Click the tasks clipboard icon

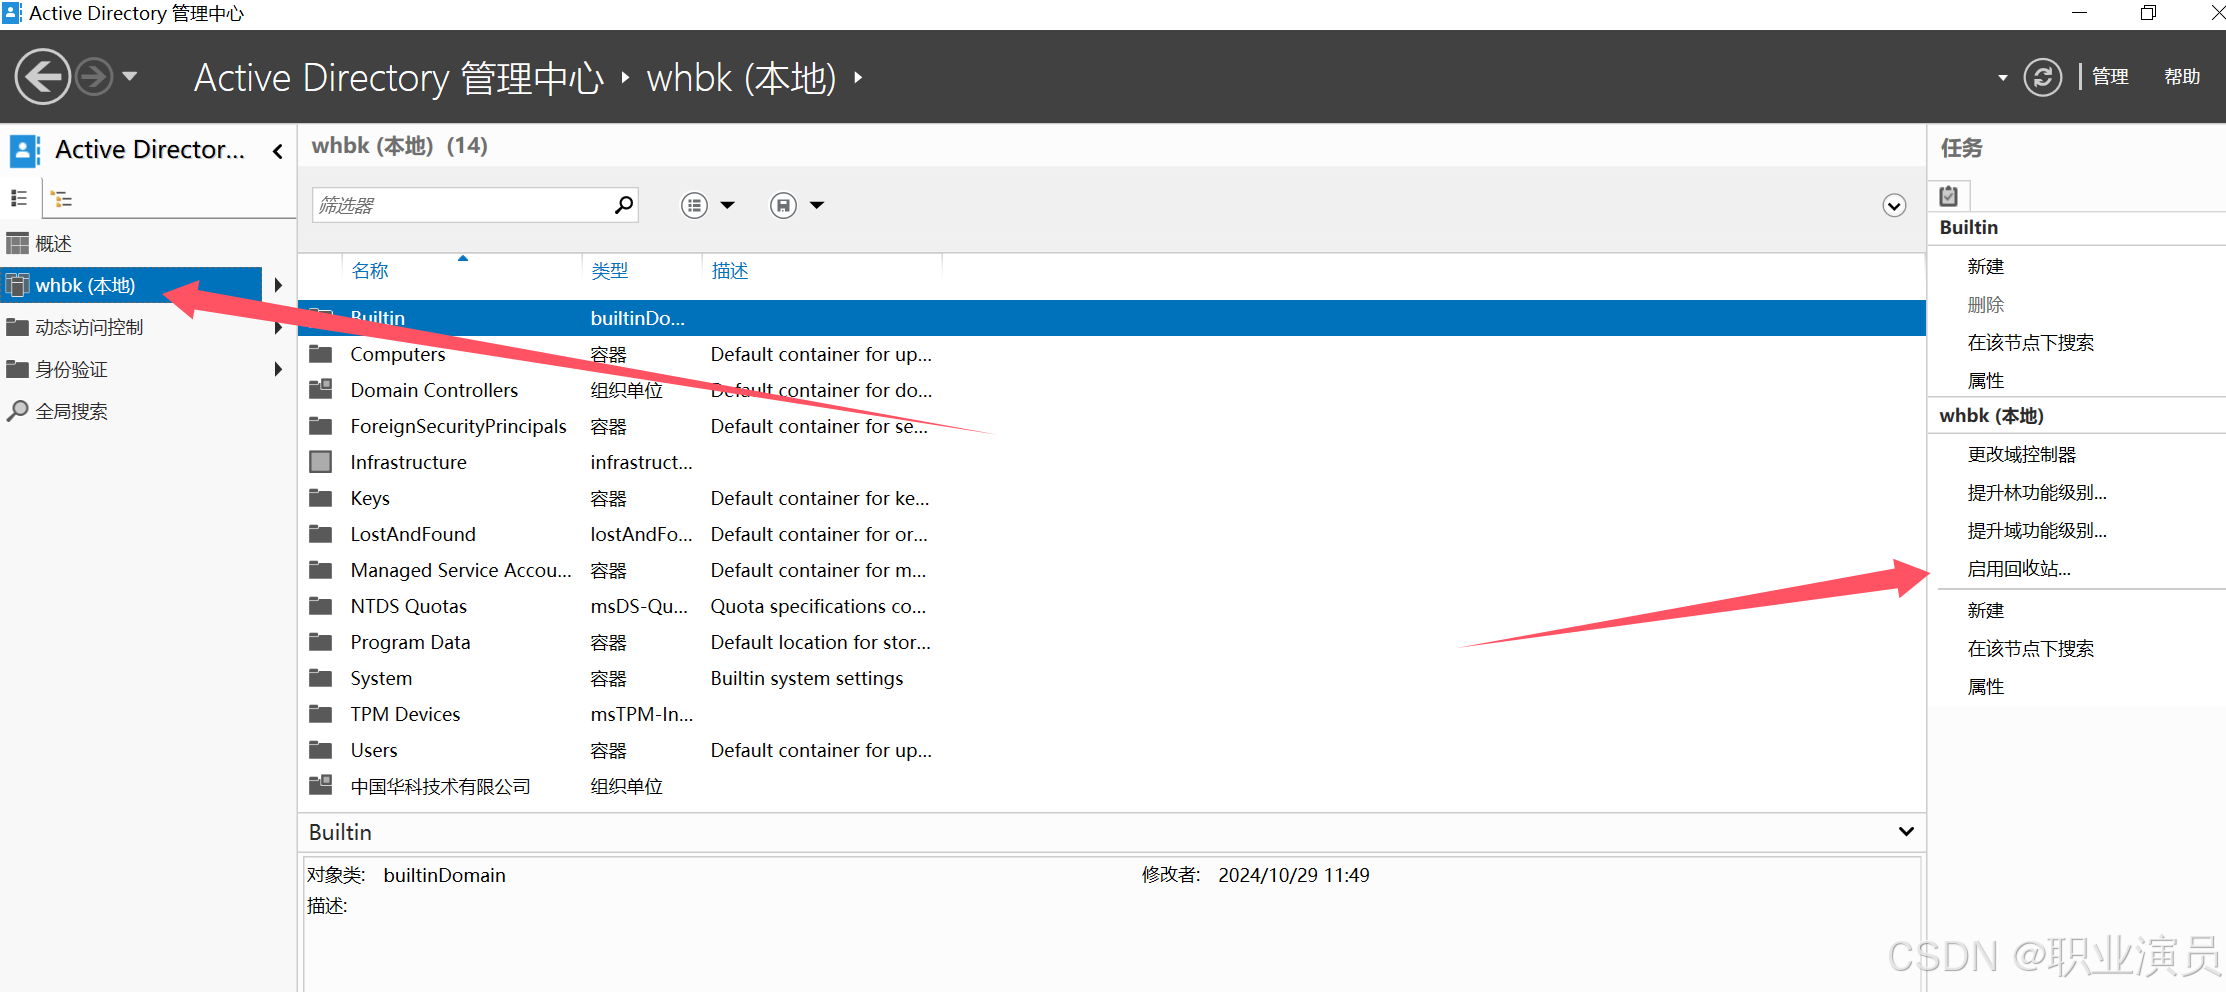click(x=1948, y=196)
